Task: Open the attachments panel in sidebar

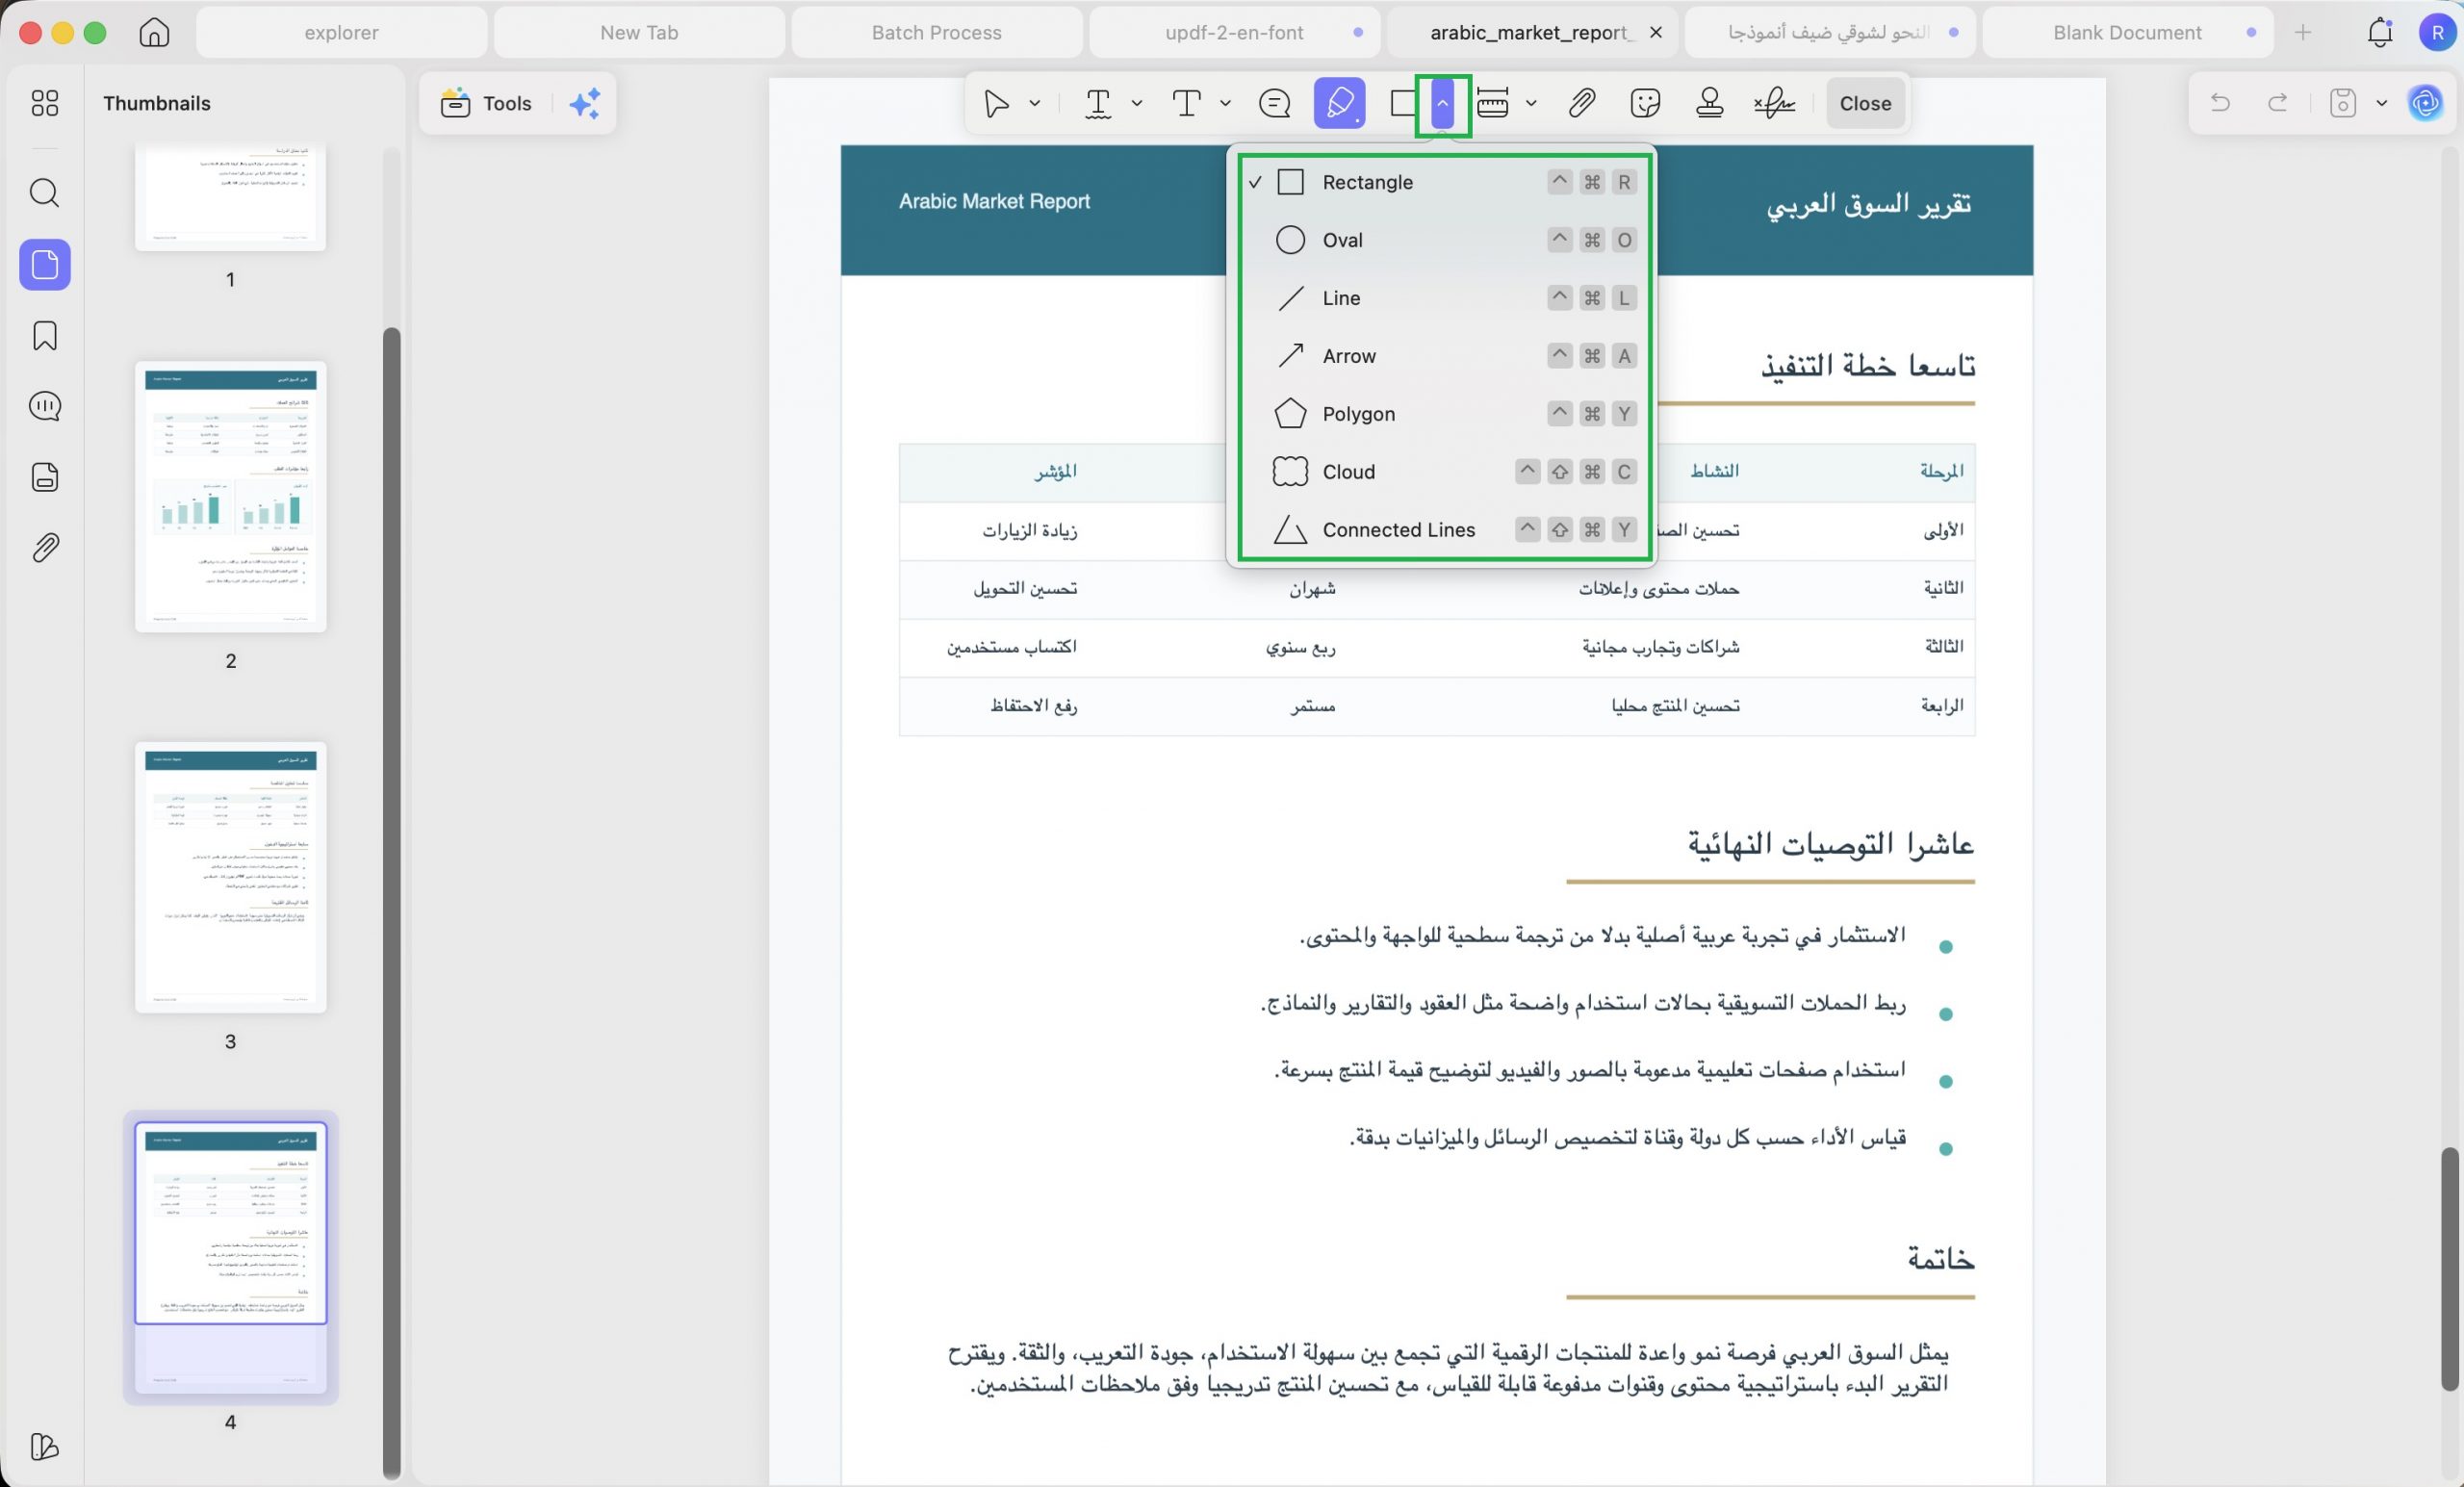Action: coord(45,548)
